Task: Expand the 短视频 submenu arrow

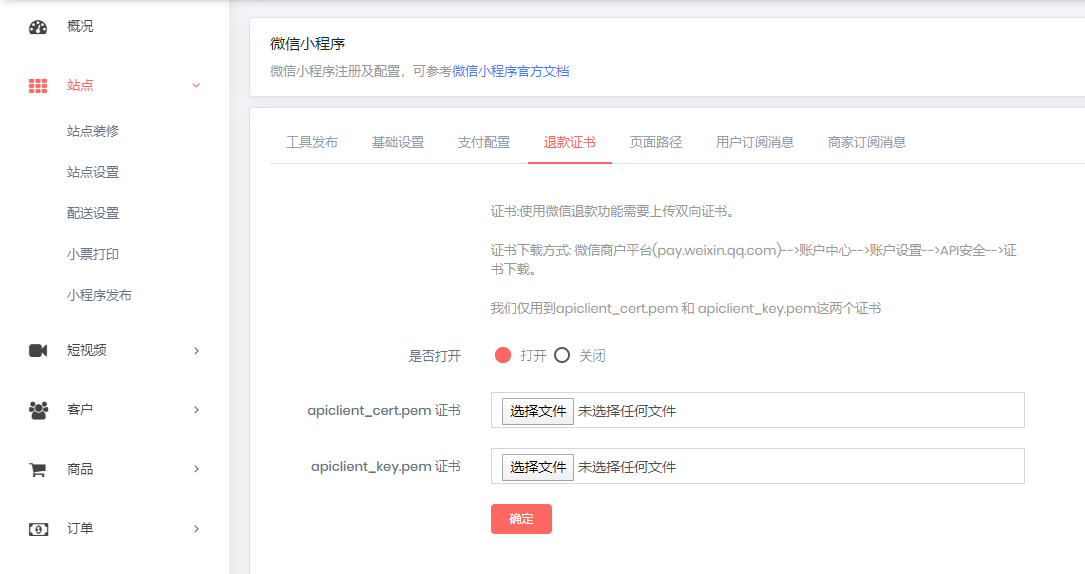Action: coord(196,350)
